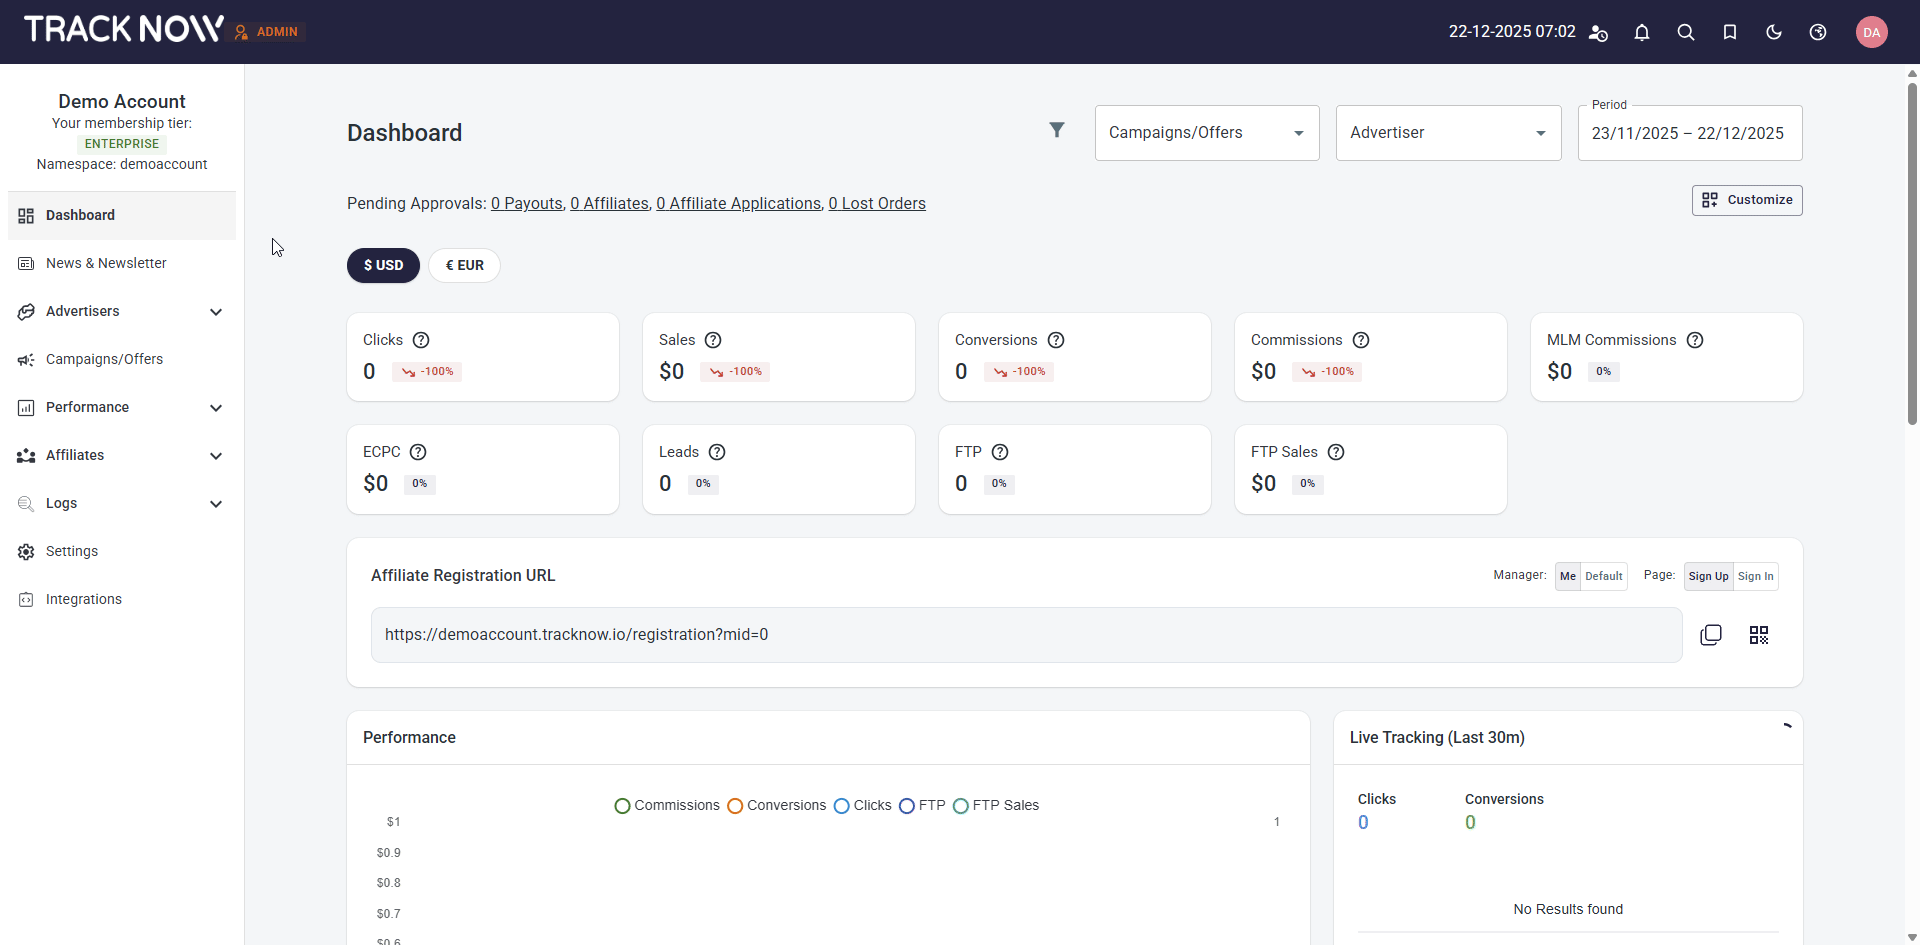
Task: Open the 0 Lost Orders link
Action: [x=876, y=204]
